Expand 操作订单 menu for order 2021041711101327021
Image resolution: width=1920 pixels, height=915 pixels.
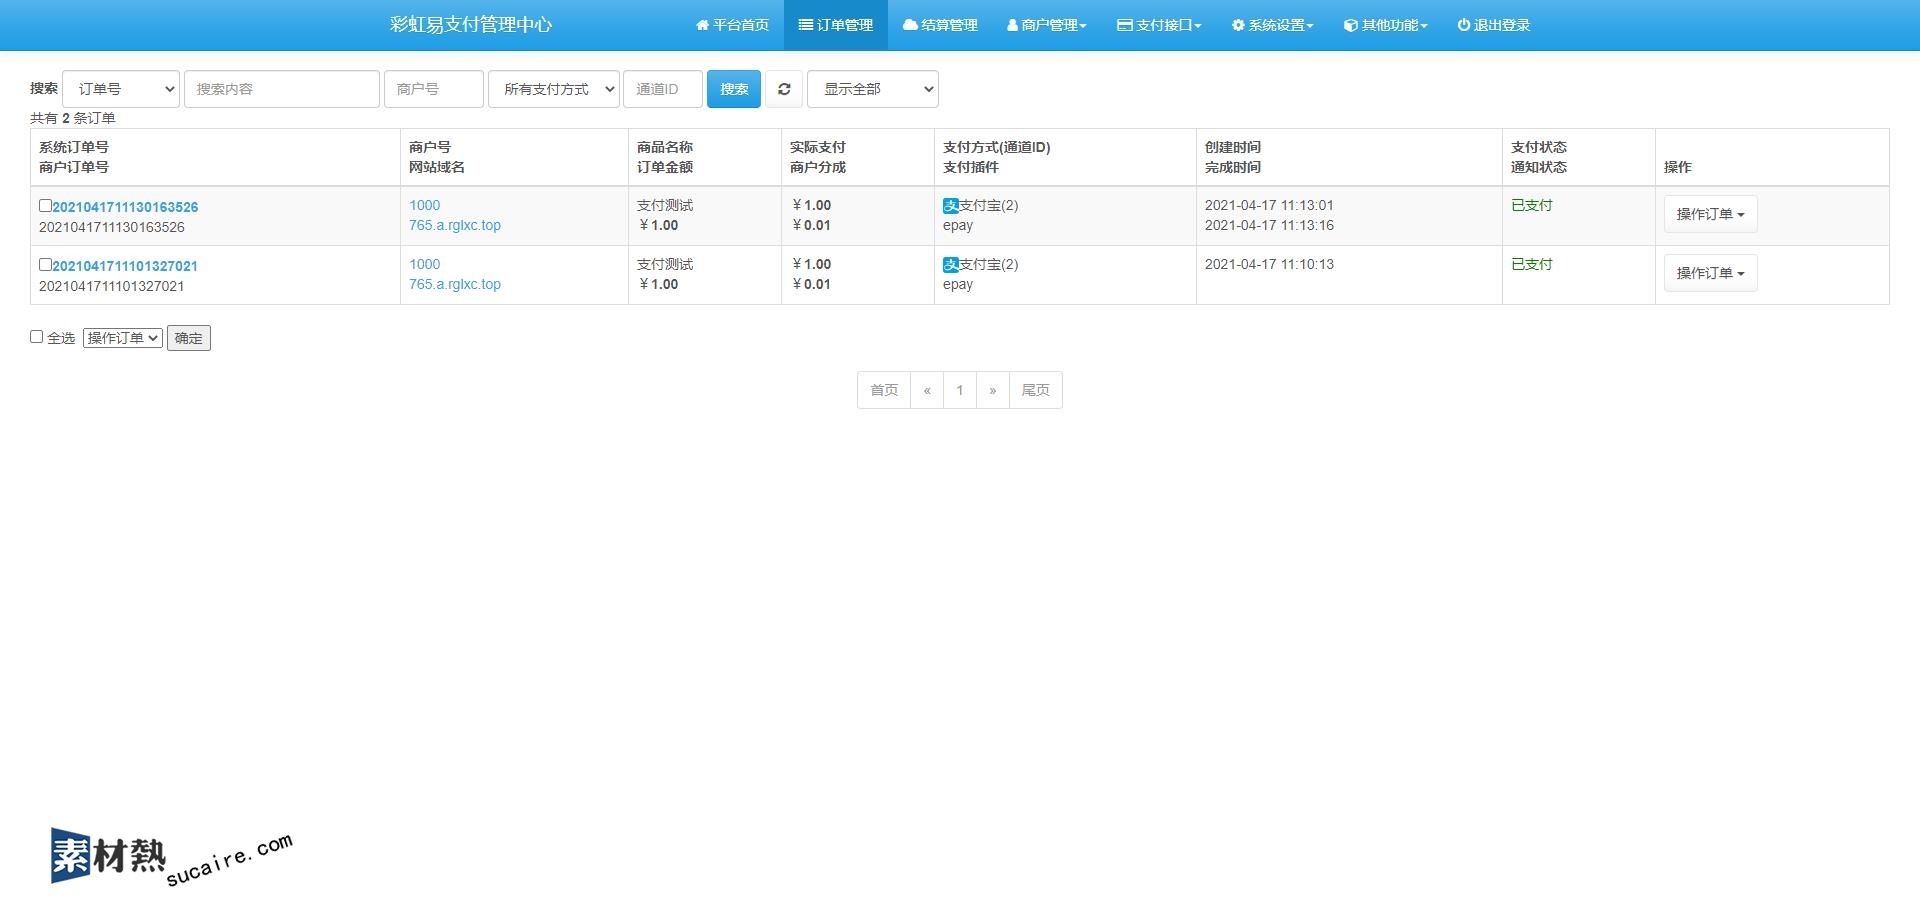(x=1710, y=273)
